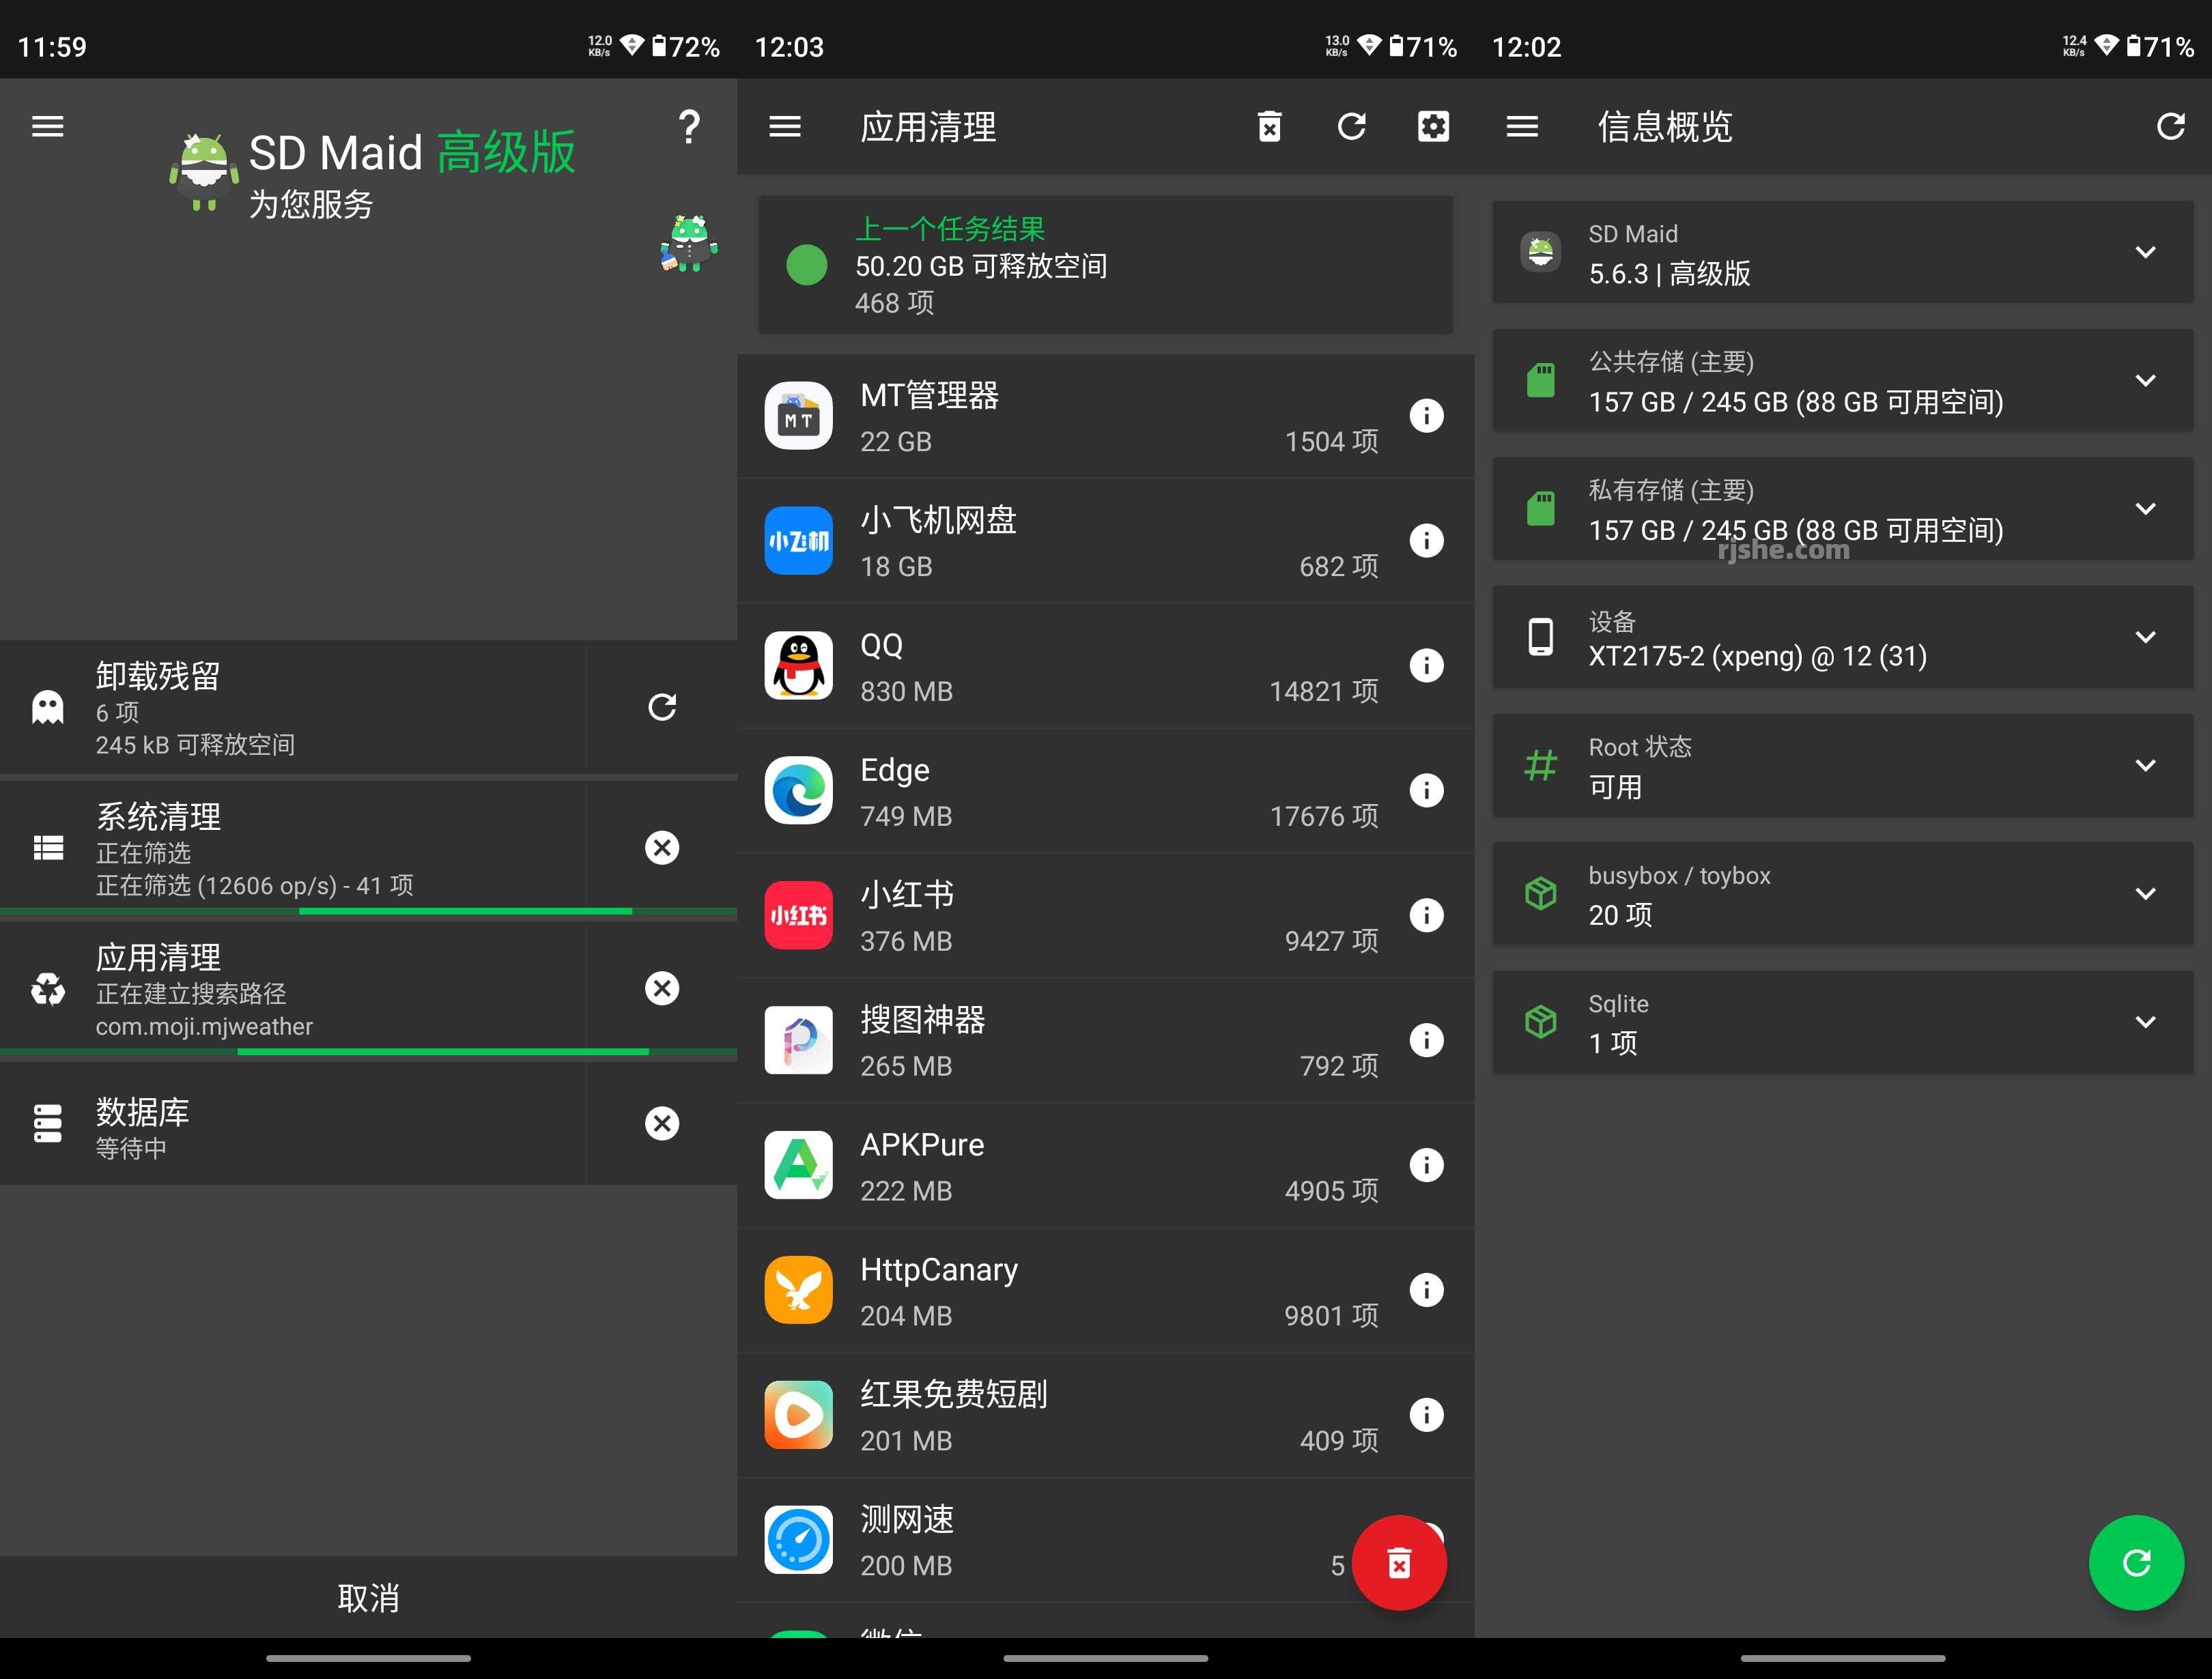The image size is (2212, 1679).
Task: Tap the 取消 button at the bottom
Action: click(x=368, y=1597)
